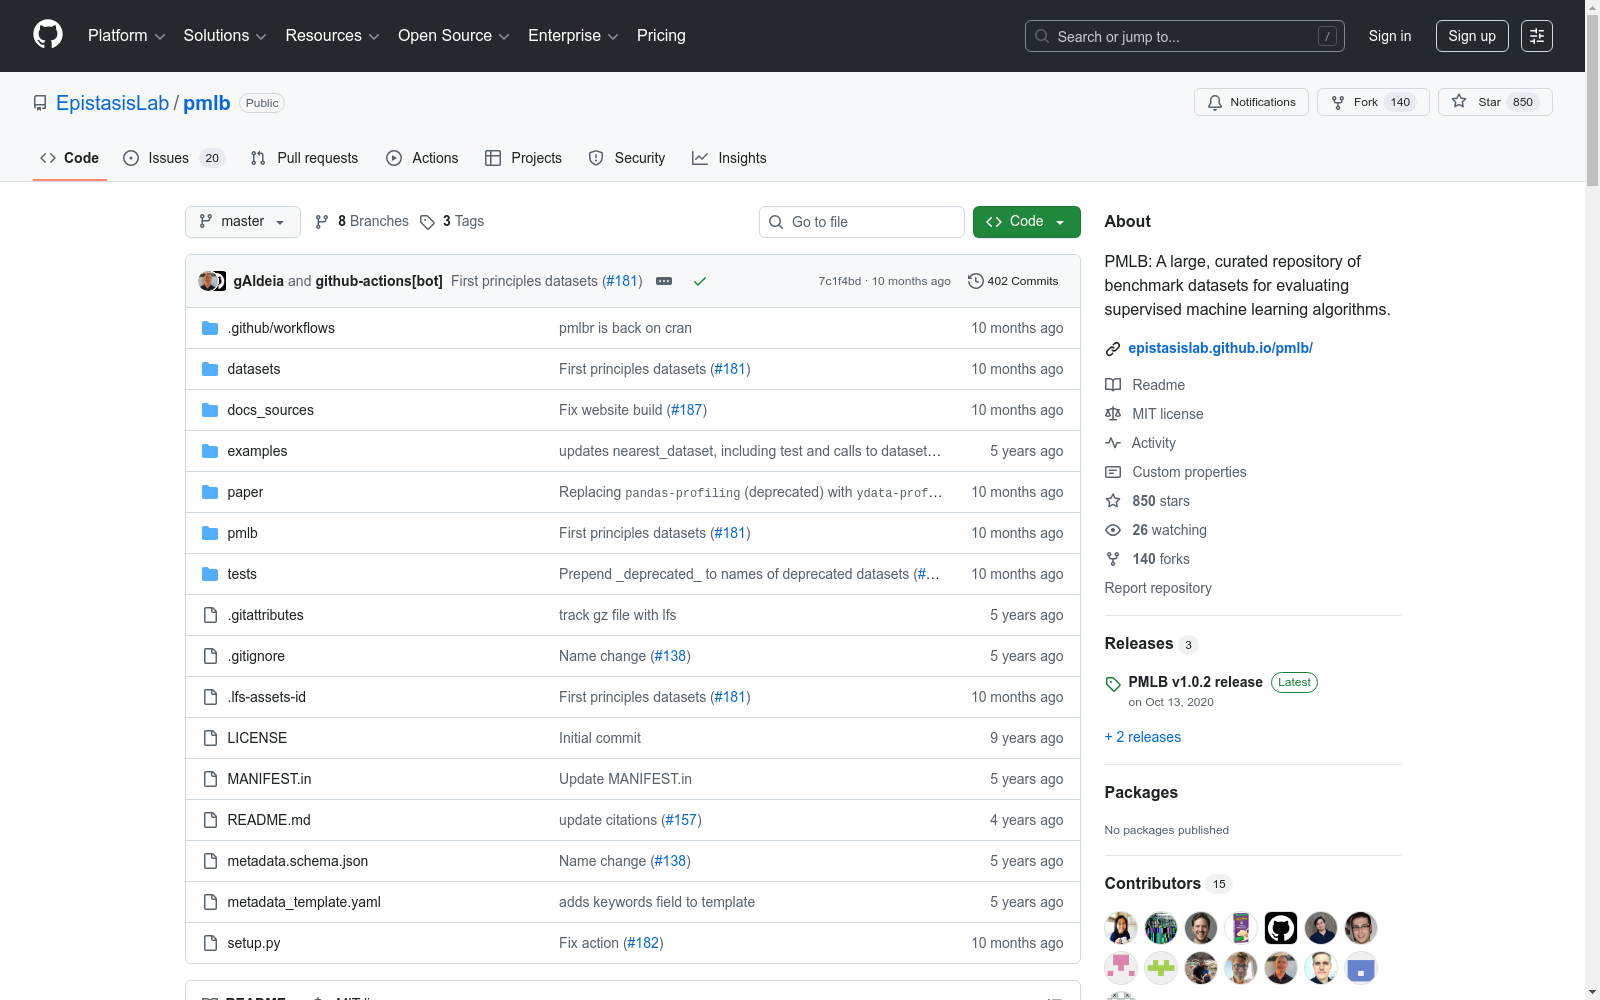The height and width of the screenshot is (1000, 1600).
Task: Open the GitHub-logo contributor avatar
Action: tap(1281, 928)
